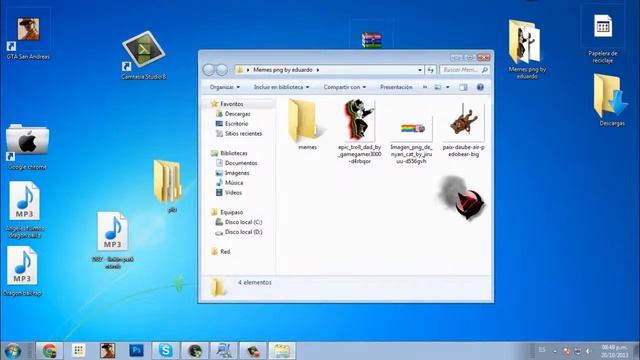The height and width of the screenshot is (360, 640).
Task: Click the clock and date in taskbar
Action: coord(614,351)
